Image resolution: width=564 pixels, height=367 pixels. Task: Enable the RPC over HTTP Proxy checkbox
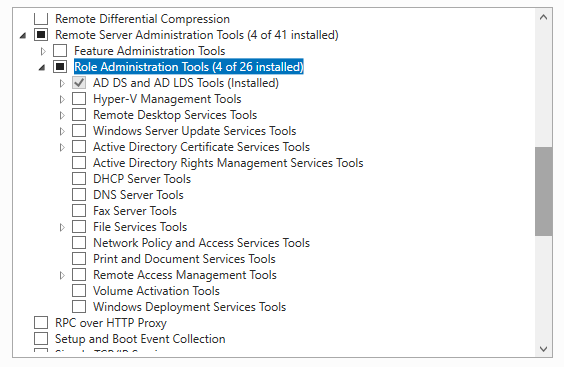point(41,323)
